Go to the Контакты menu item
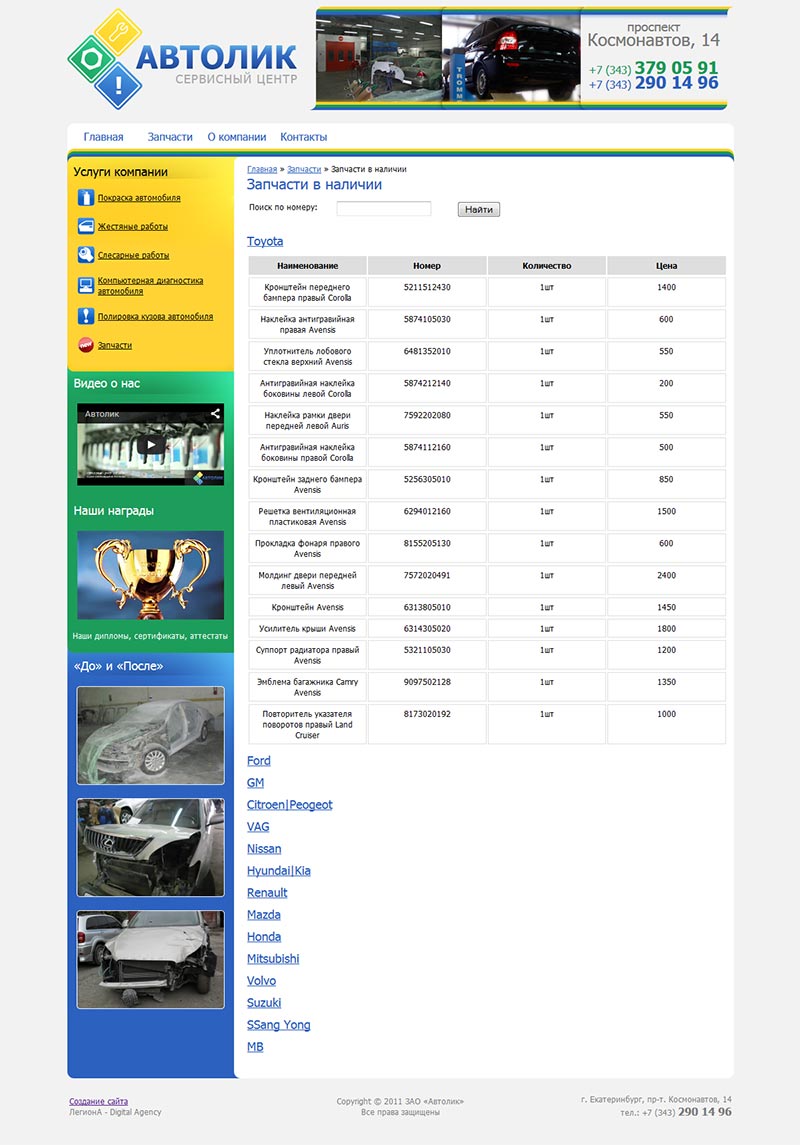Viewport: 800px width, 1145px height. click(x=303, y=137)
